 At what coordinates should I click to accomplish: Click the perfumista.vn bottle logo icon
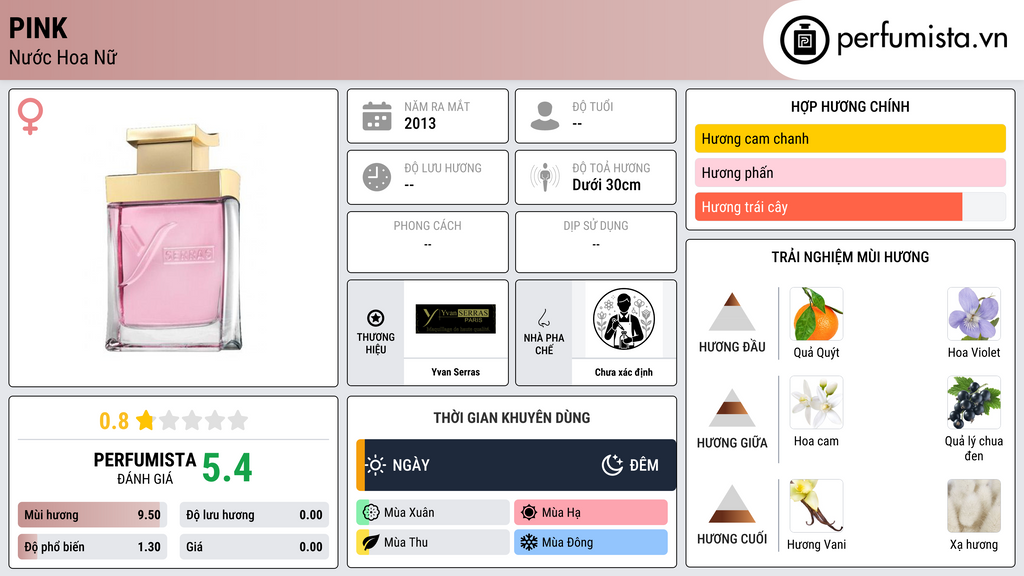[804, 40]
